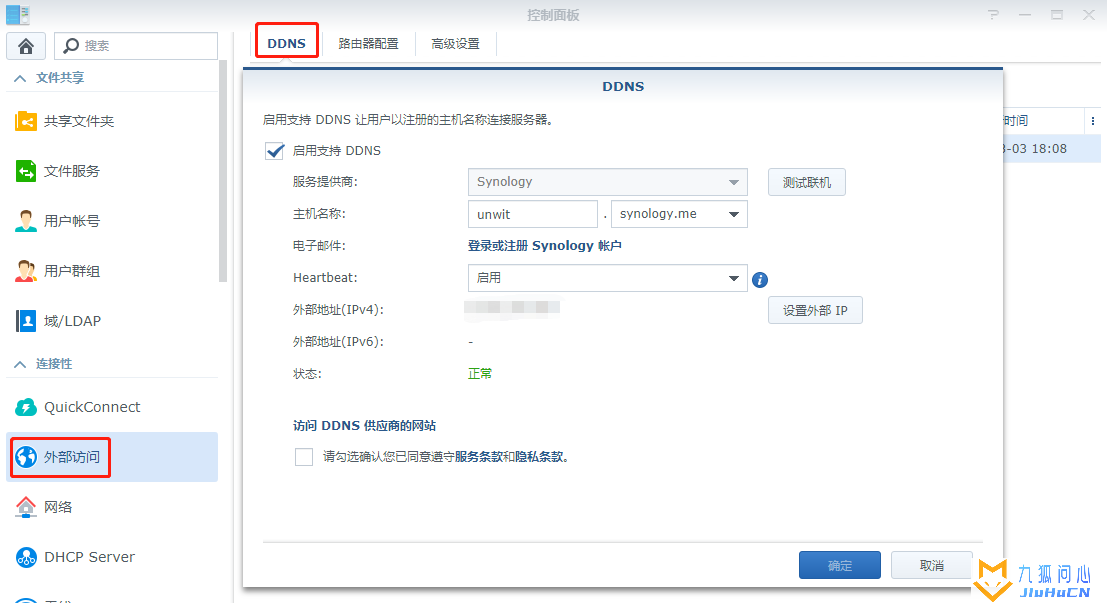
Task: Click 登录或注册 Synology 帐户 link
Action: pos(544,246)
